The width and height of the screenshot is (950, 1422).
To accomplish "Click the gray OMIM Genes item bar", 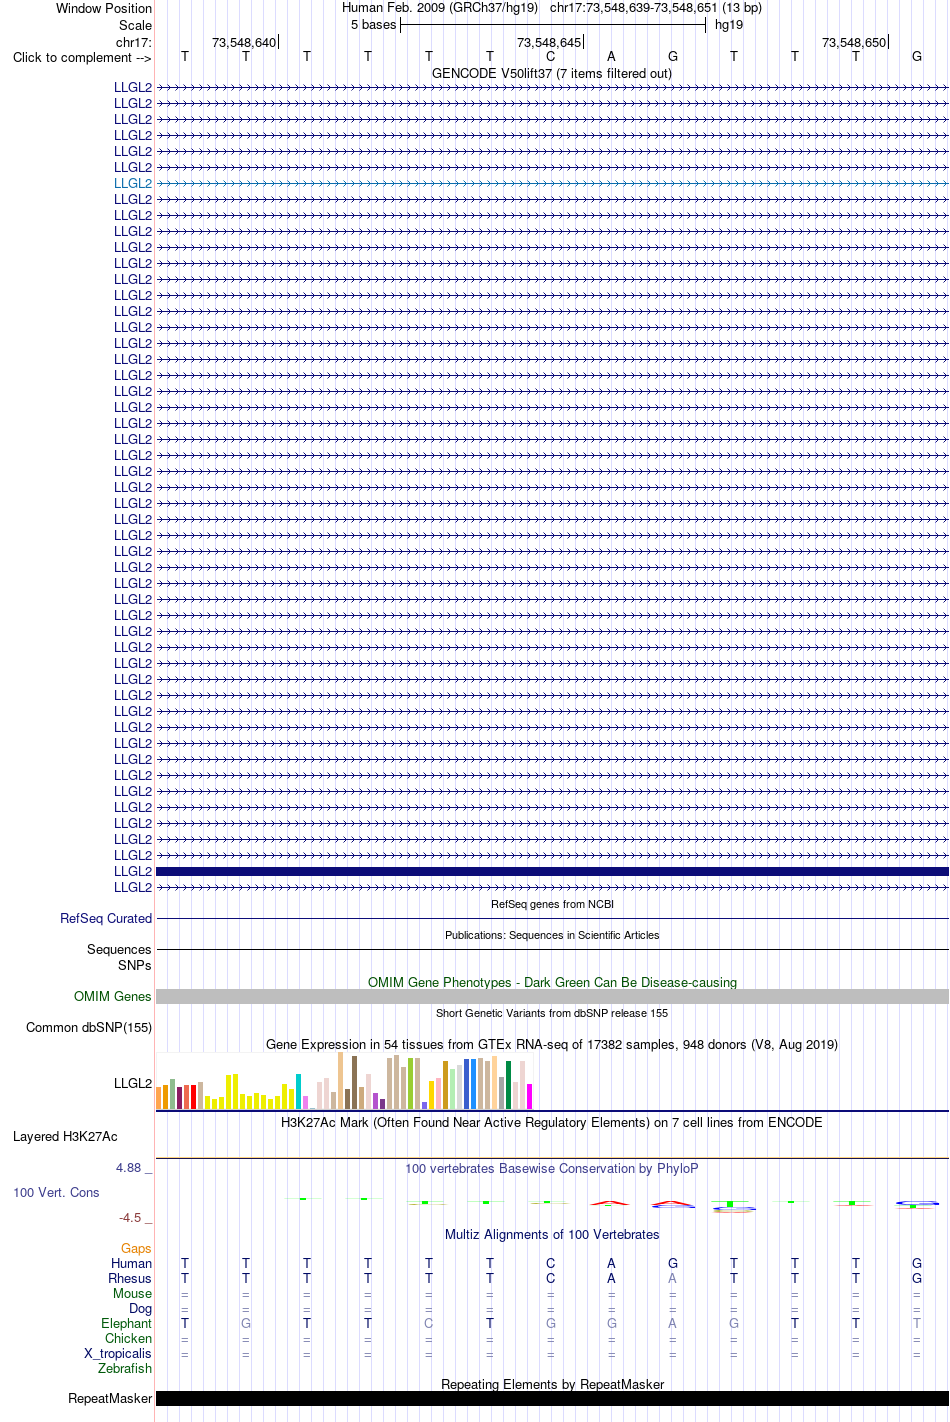I will pyautogui.click(x=552, y=996).
